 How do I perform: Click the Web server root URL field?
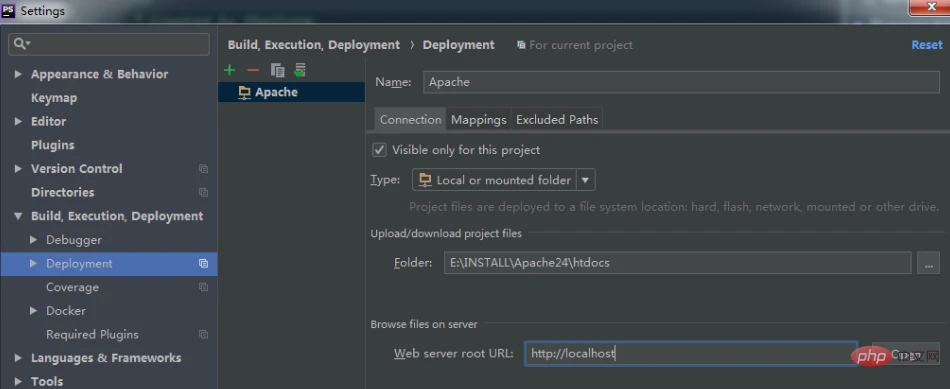click(x=691, y=353)
